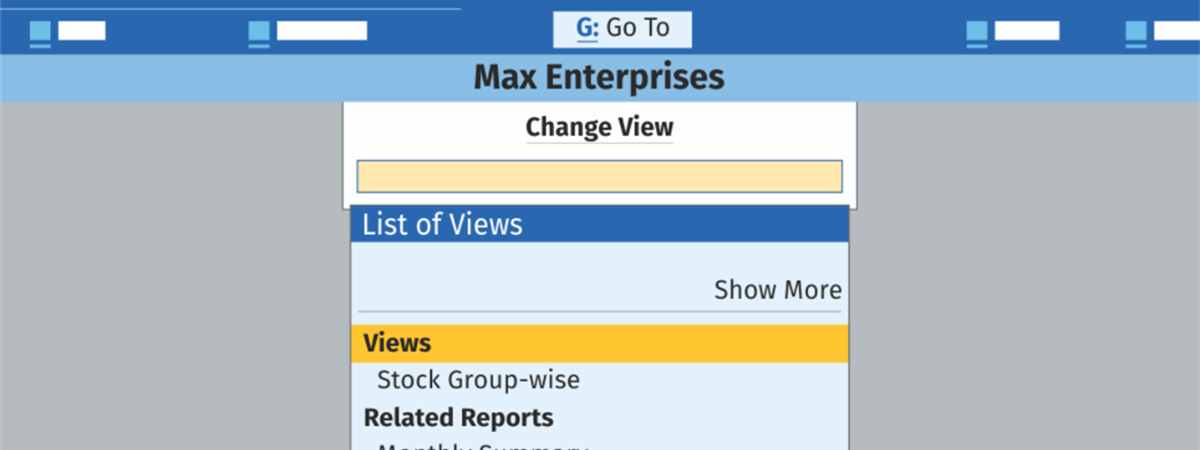Click the List of Views header bar
The width and height of the screenshot is (1200, 450).
coord(599,224)
